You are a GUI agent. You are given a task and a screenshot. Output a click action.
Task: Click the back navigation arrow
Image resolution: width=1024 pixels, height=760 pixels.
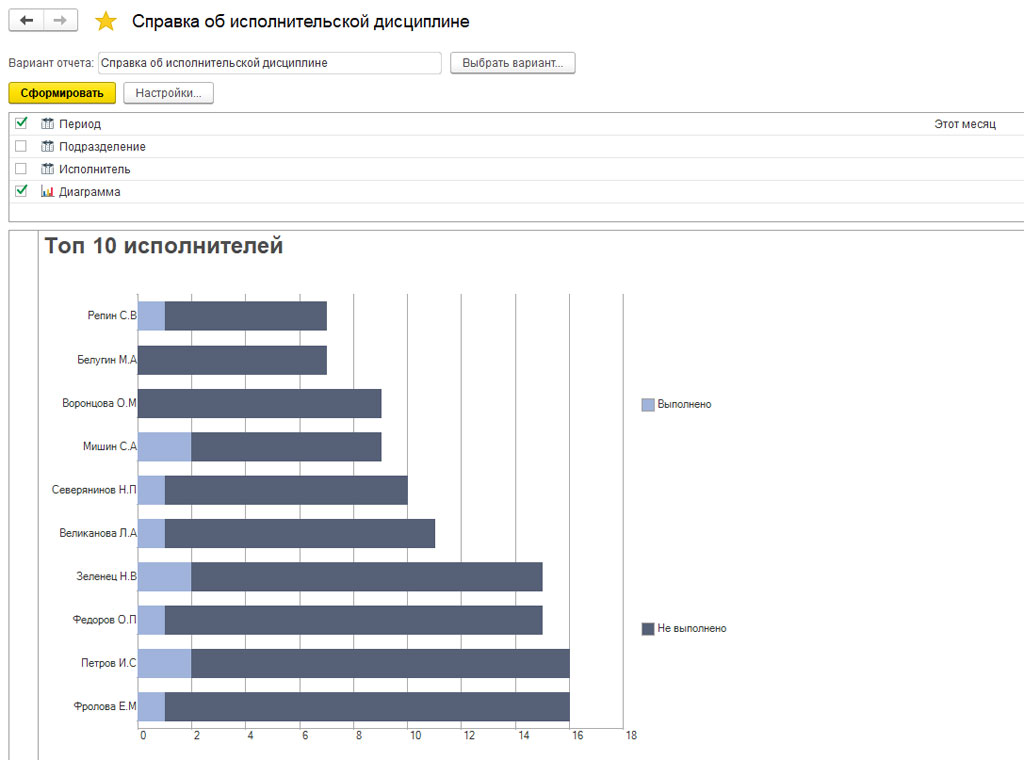click(x=26, y=21)
